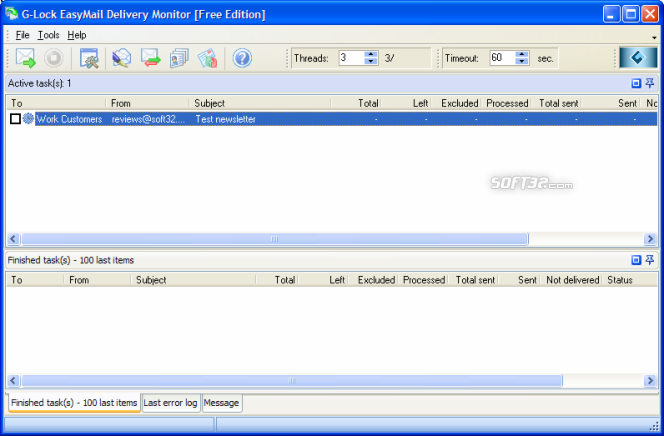Image resolution: width=664 pixels, height=436 pixels.
Task: Click the Threads number input field
Action: click(x=351, y=58)
